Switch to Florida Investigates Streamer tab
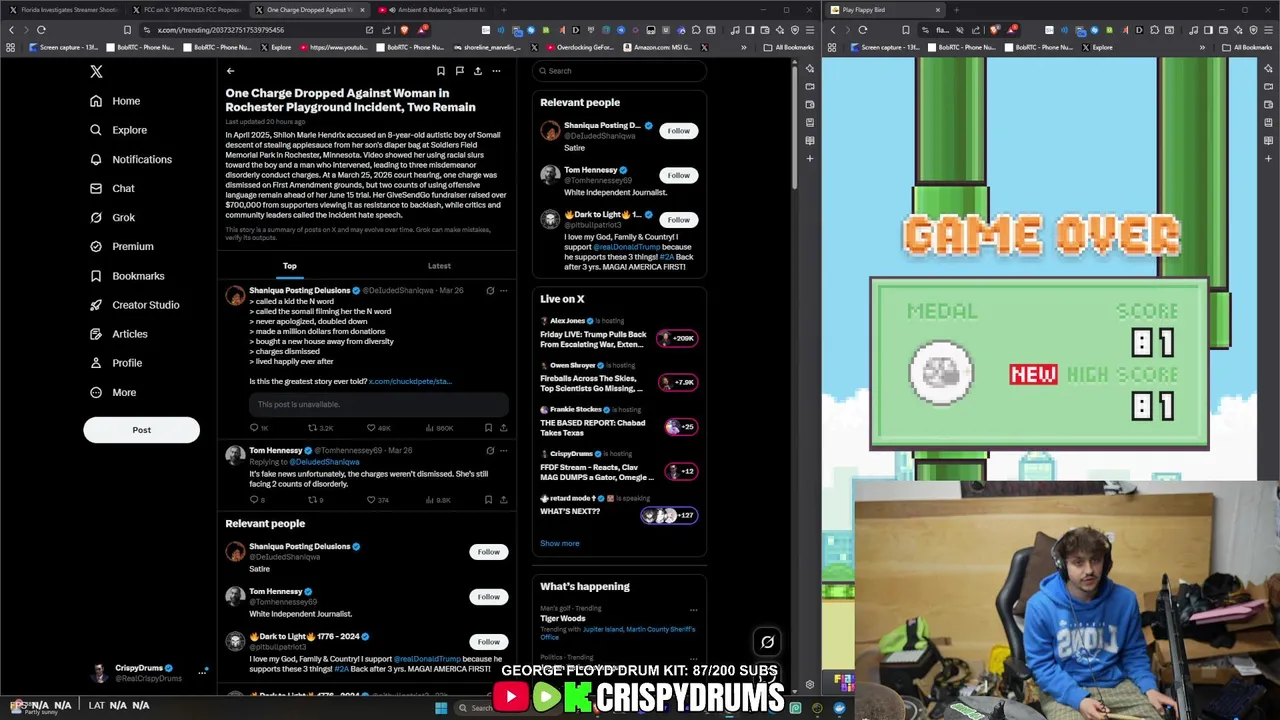 [x=65, y=10]
